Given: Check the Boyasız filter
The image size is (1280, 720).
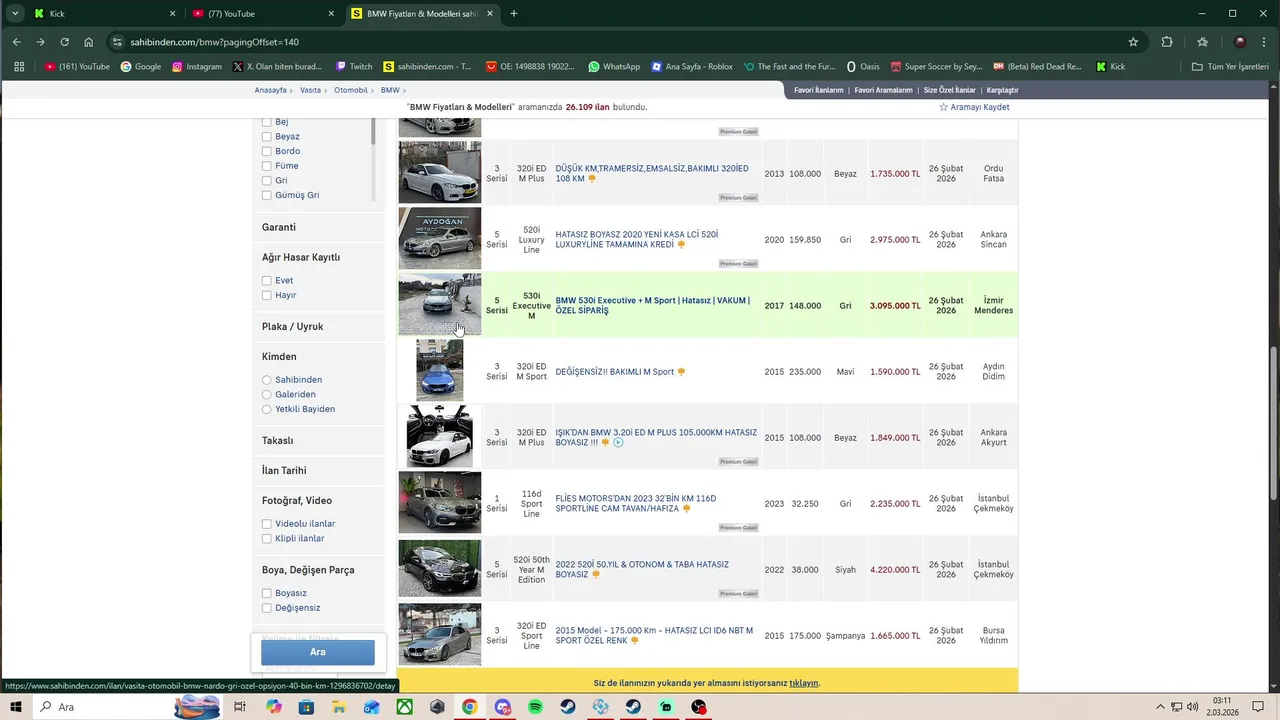Looking at the screenshot, I should pos(267,593).
